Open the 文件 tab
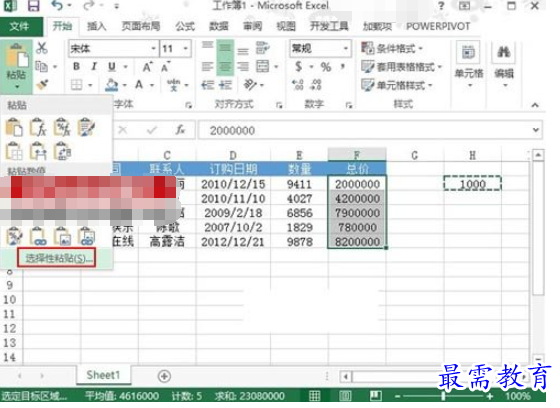 pyautogui.click(x=20, y=26)
